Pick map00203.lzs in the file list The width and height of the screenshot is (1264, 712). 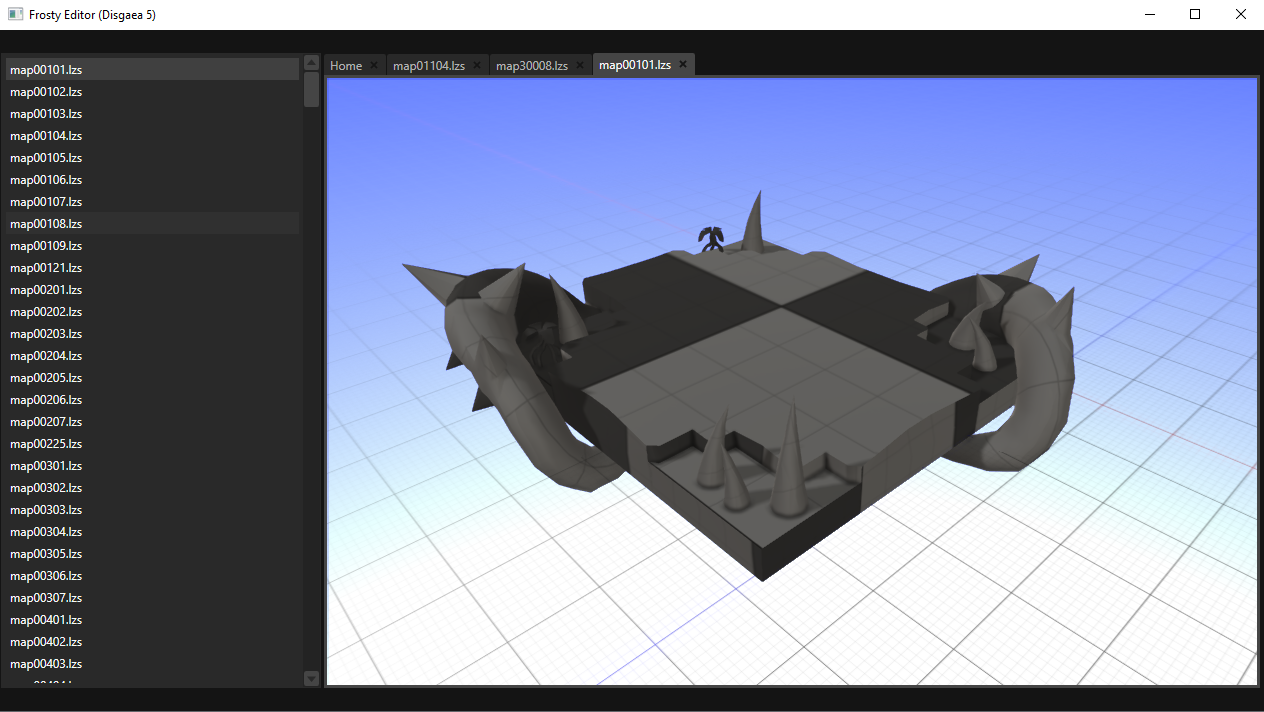coord(152,333)
